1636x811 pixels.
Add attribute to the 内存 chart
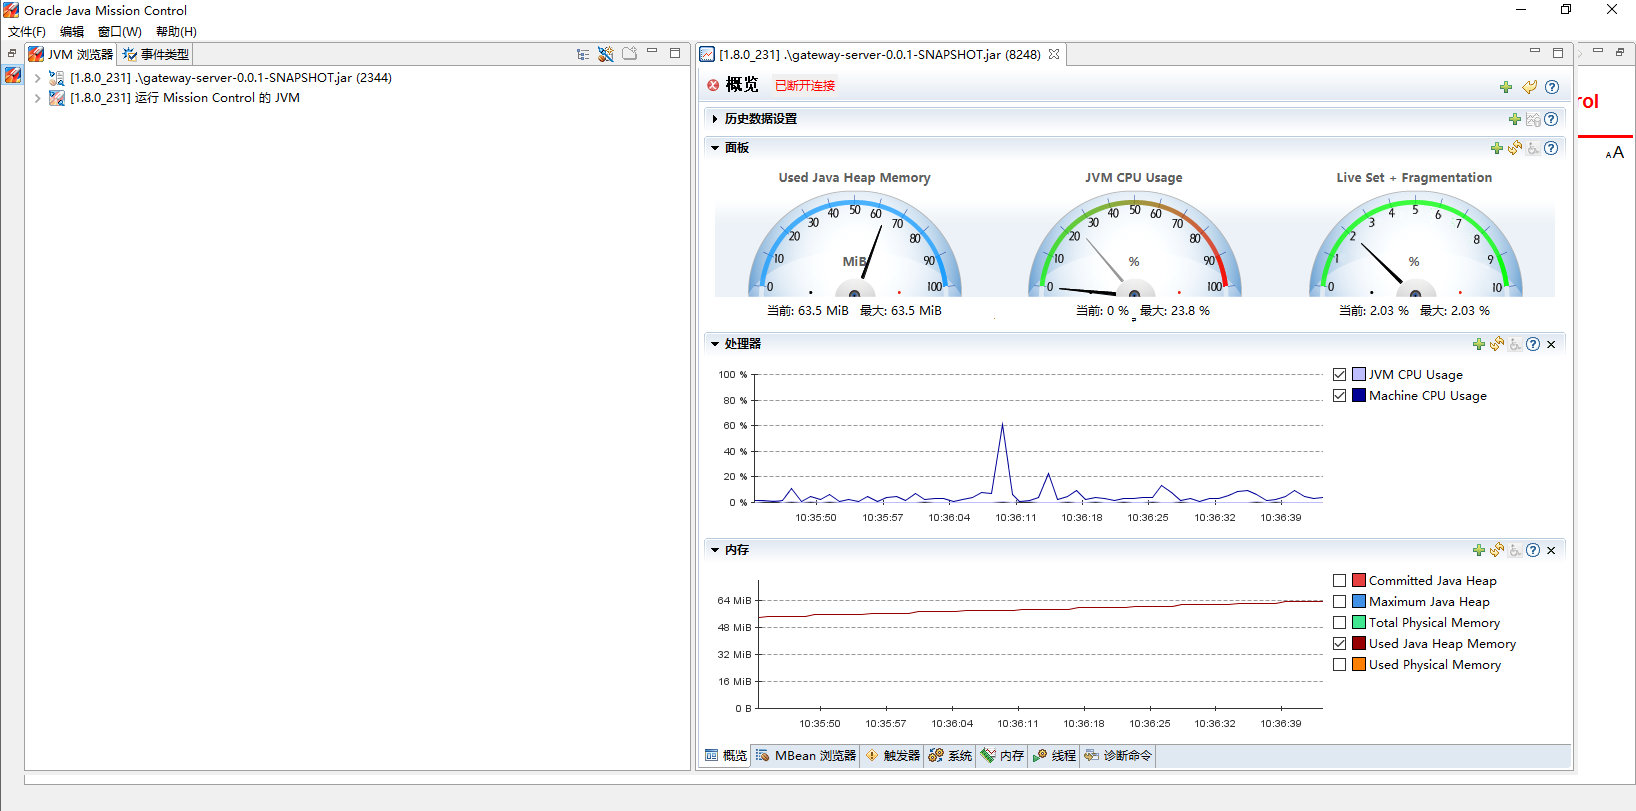1479,550
